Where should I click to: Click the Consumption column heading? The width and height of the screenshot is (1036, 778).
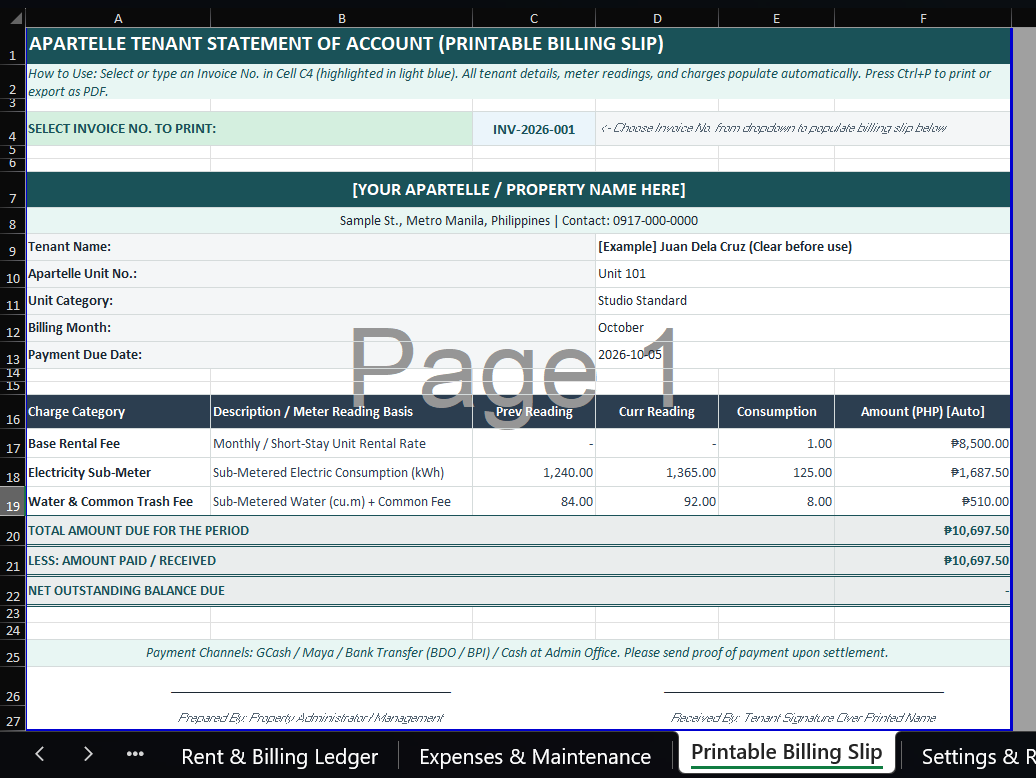tap(776, 411)
